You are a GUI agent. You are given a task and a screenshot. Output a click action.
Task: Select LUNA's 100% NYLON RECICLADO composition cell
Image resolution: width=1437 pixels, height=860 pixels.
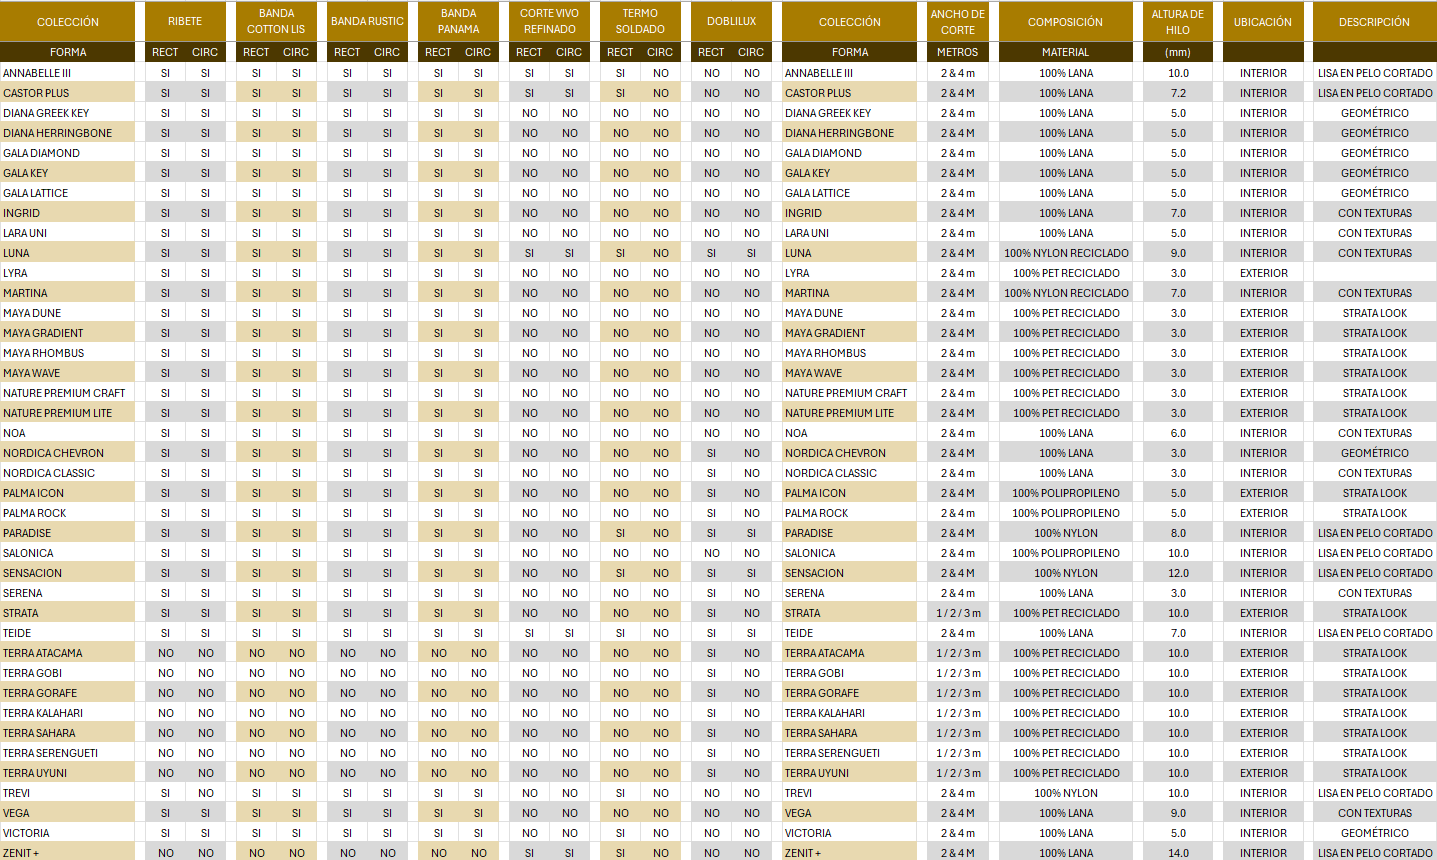tap(1066, 253)
